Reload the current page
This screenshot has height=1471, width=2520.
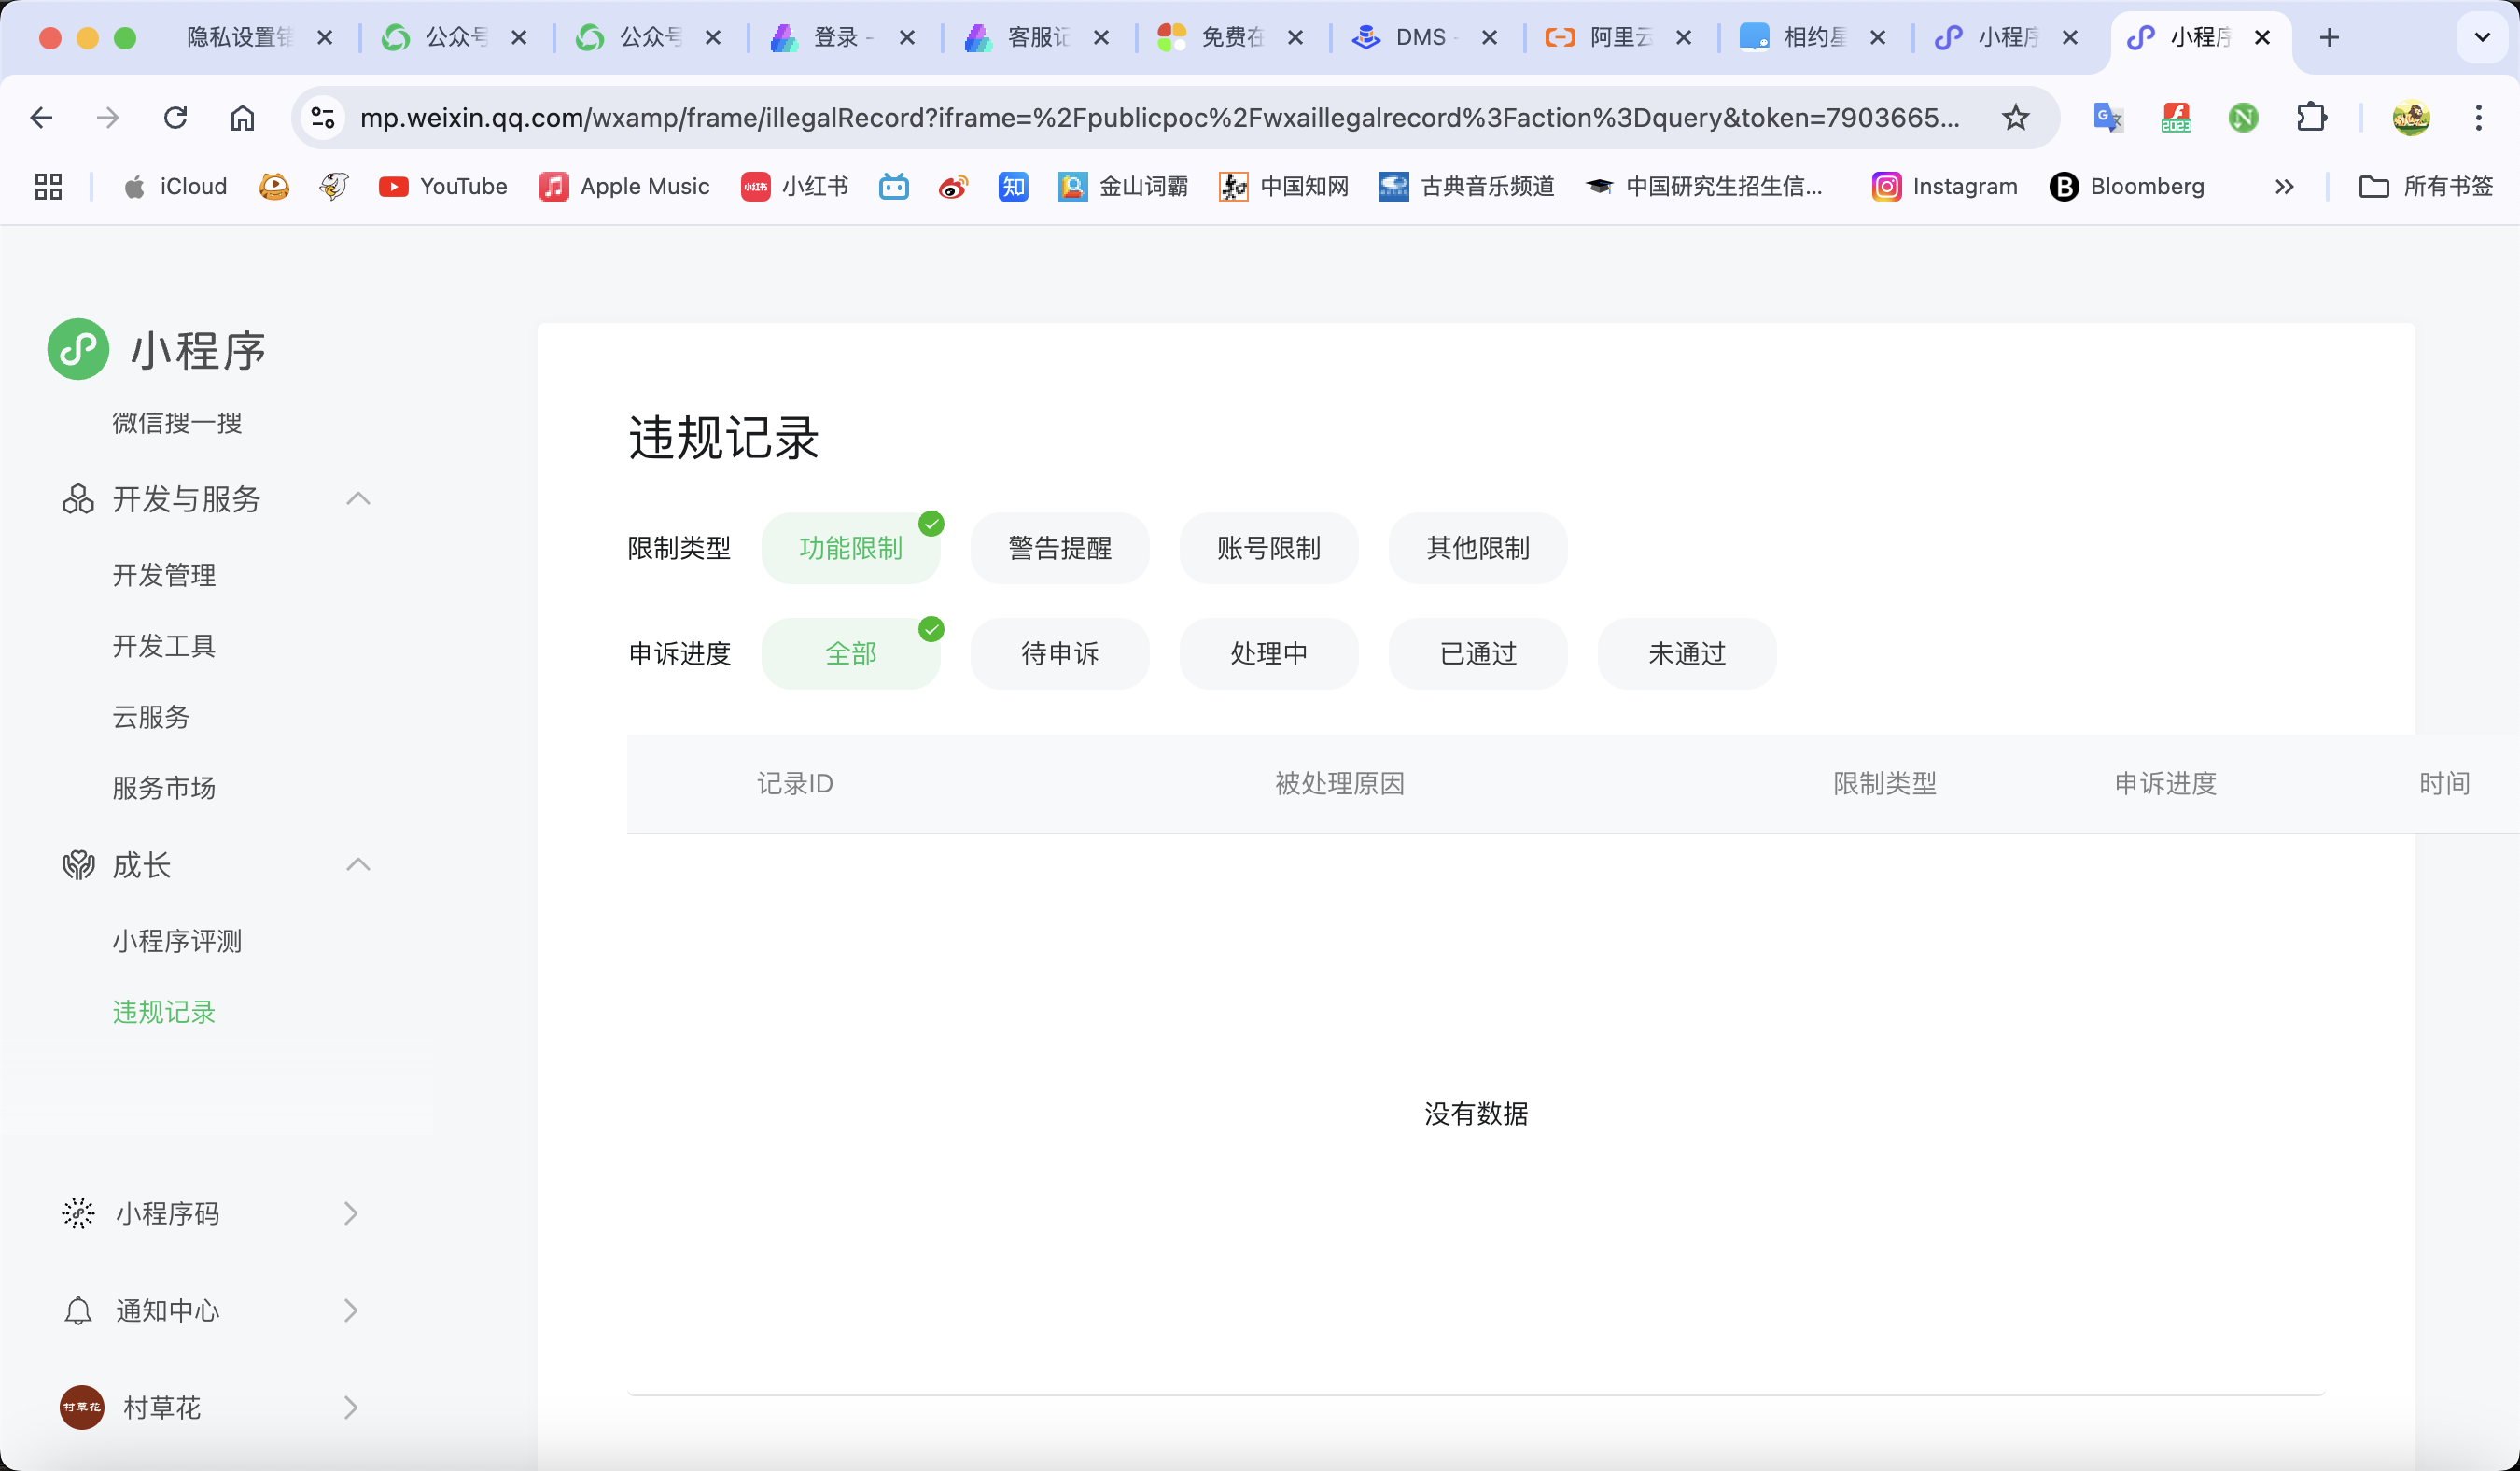pyautogui.click(x=175, y=118)
